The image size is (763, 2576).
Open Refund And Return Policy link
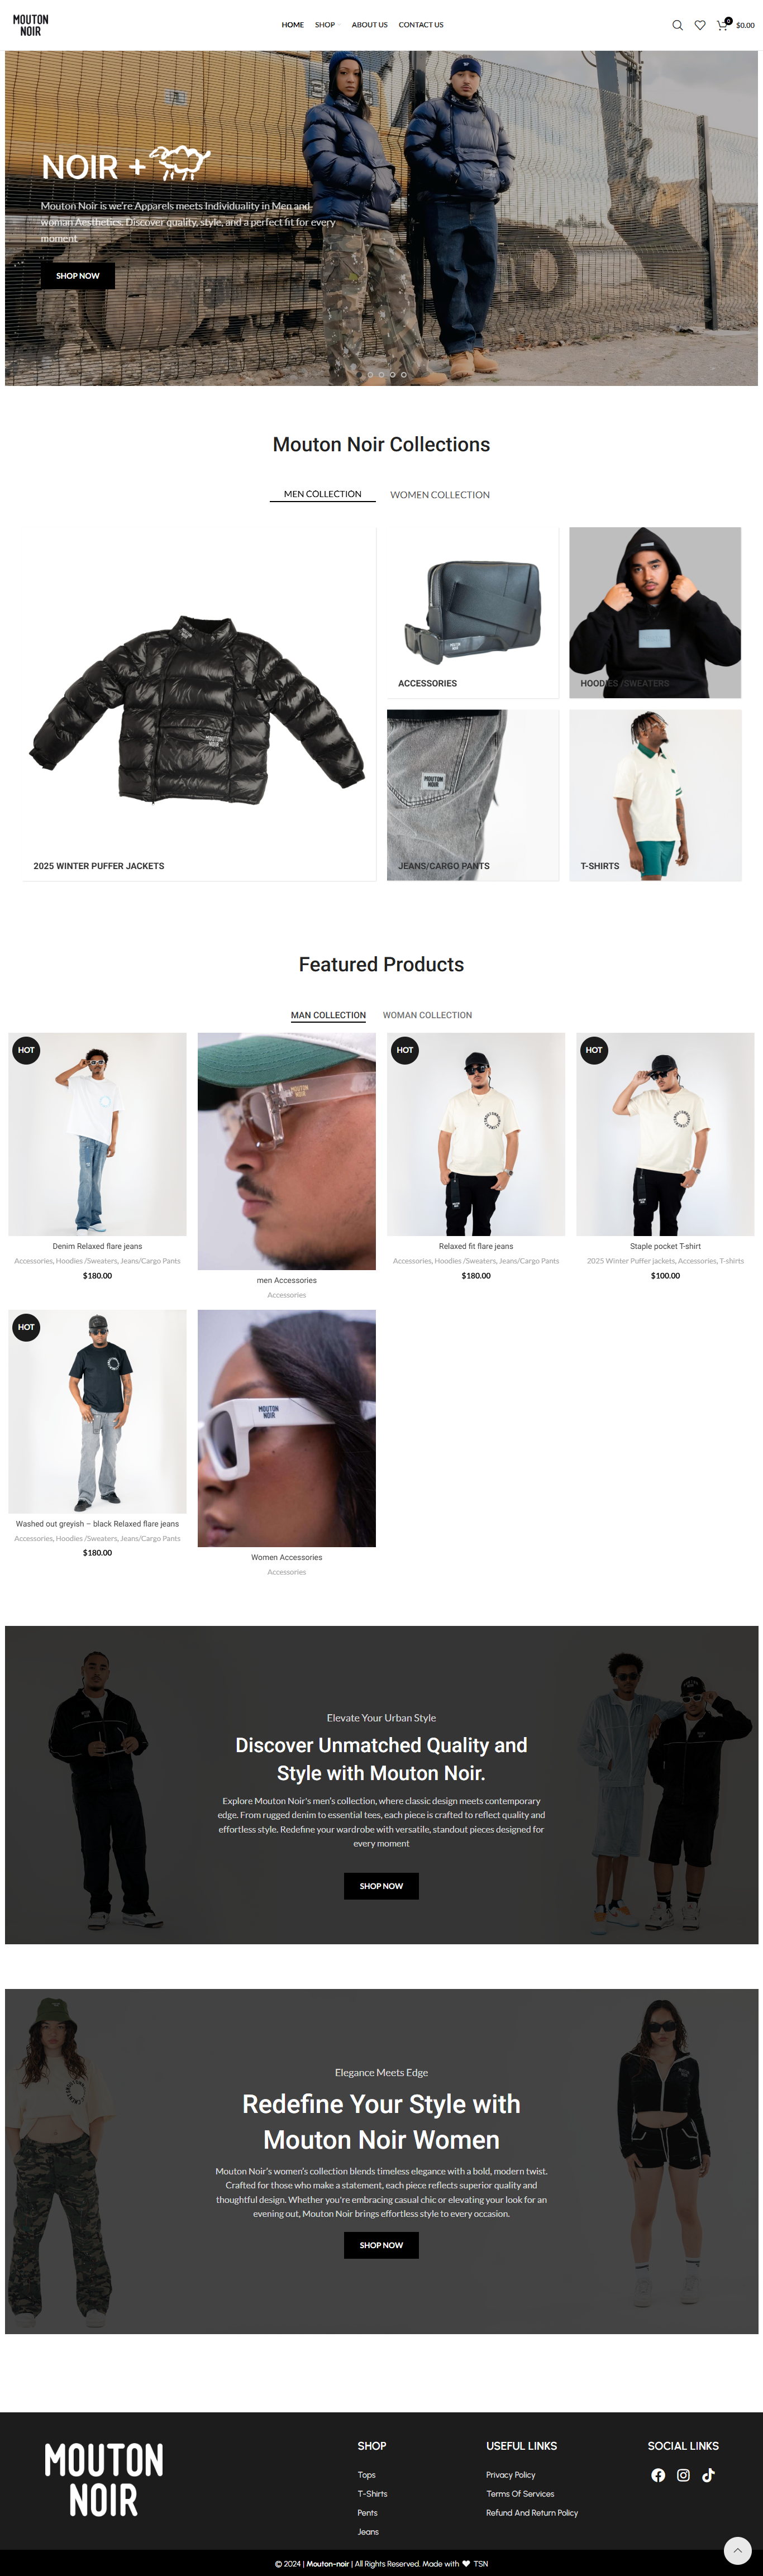[x=532, y=2513]
